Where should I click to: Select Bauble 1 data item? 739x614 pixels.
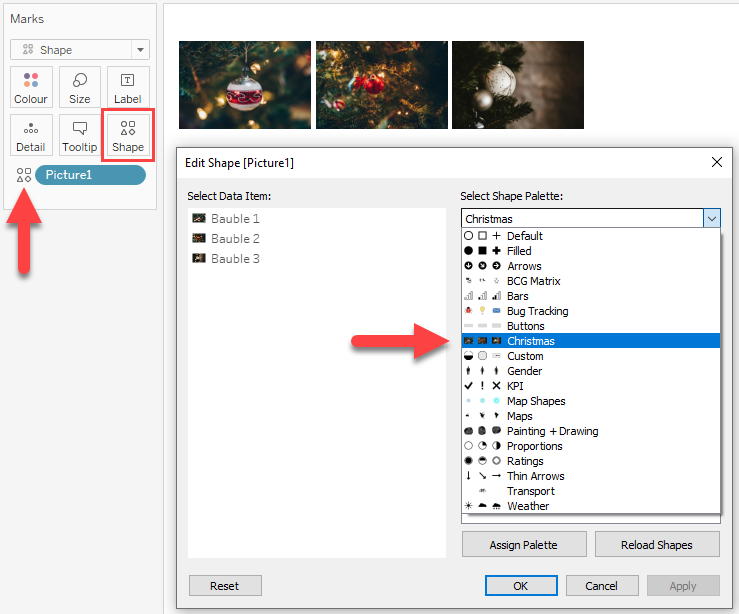click(x=235, y=219)
